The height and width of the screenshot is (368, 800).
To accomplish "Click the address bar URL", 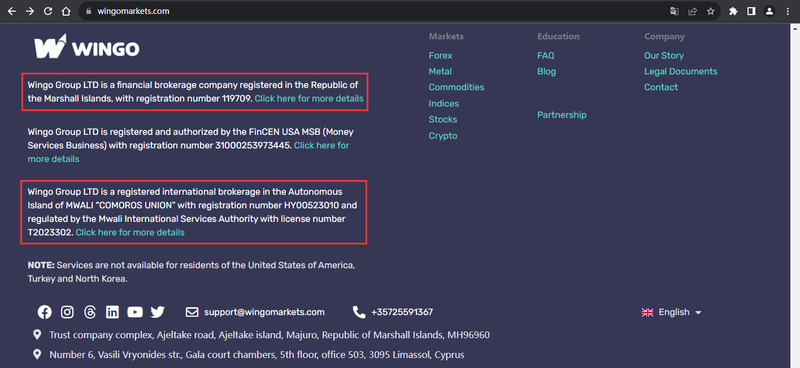I will 133,11.
